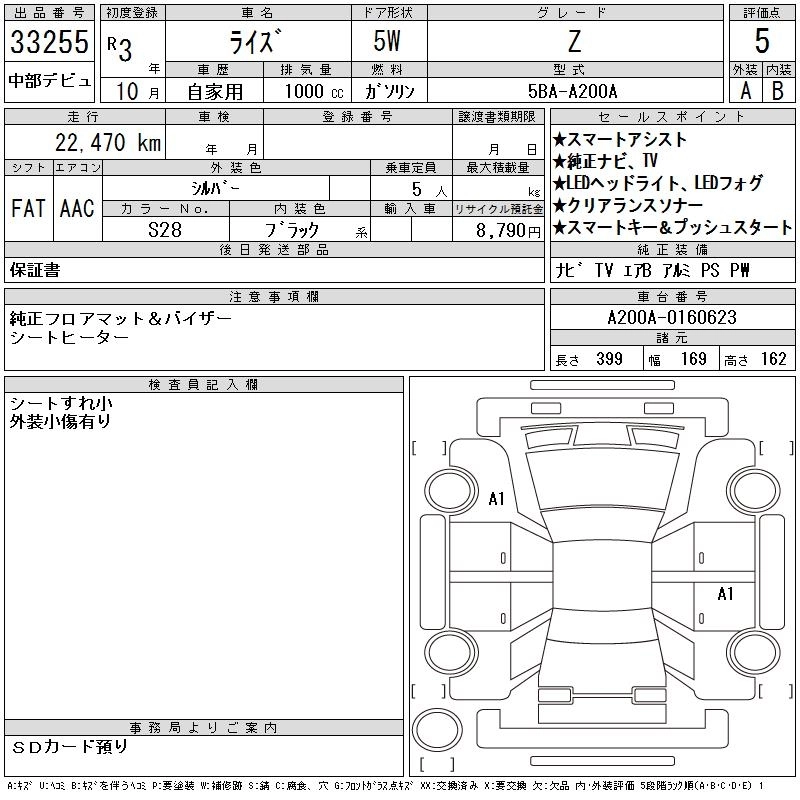The image size is (800, 800).
Task: Select the color number S28
Action: (166, 230)
